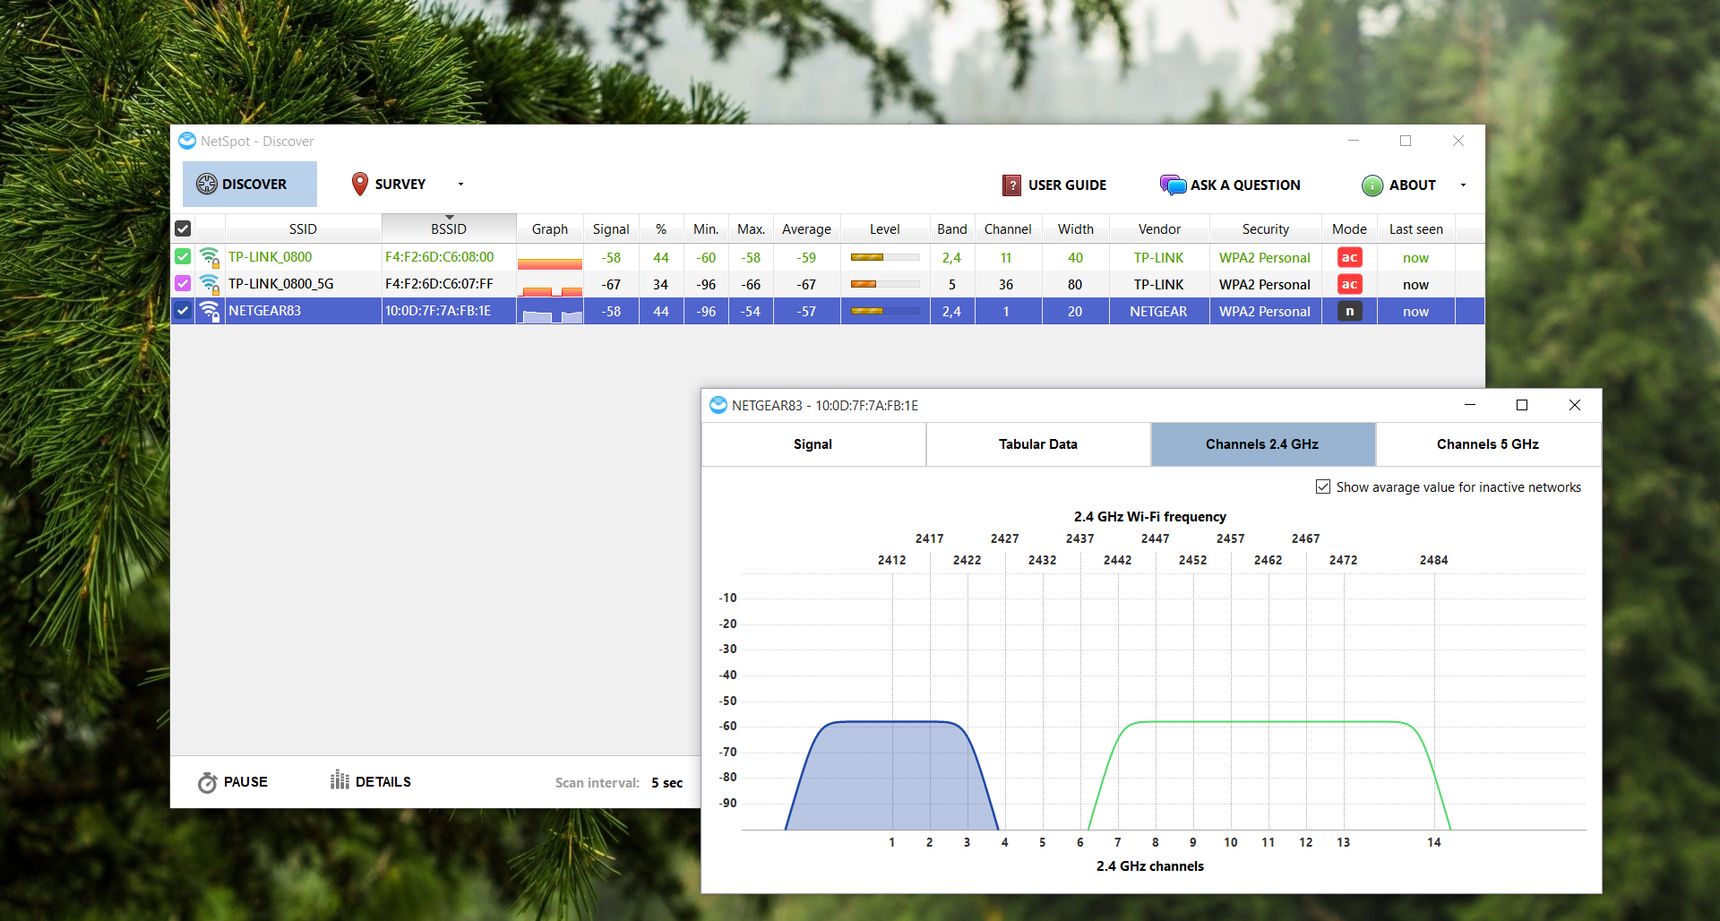The height and width of the screenshot is (921, 1720).
Task: Sort by the Mode column header
Action: (1349, 229)
